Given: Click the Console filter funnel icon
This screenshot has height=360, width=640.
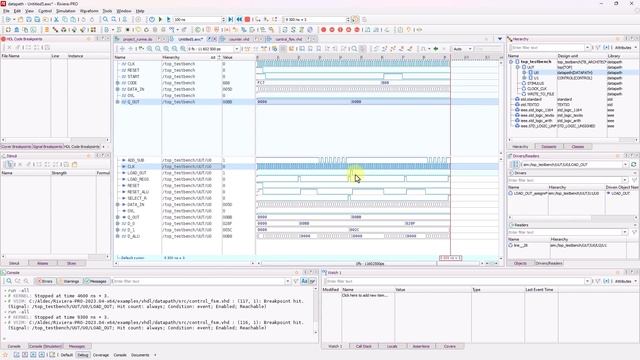Looking at the screenshot, I should [x=296, y=281].
